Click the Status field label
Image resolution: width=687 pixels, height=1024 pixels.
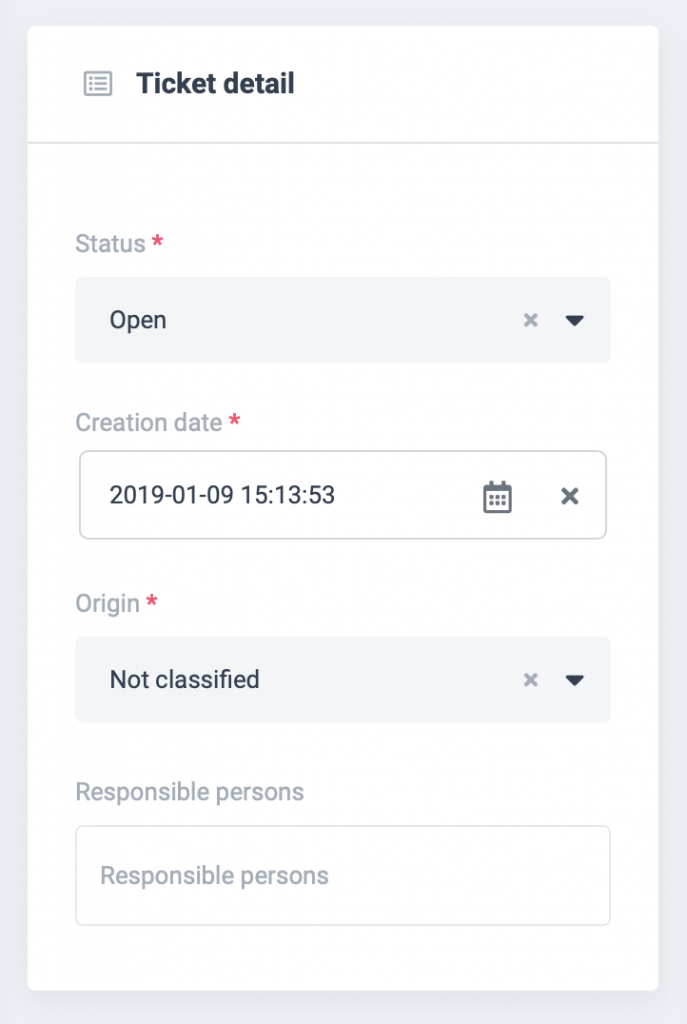(x=110, y=243)
